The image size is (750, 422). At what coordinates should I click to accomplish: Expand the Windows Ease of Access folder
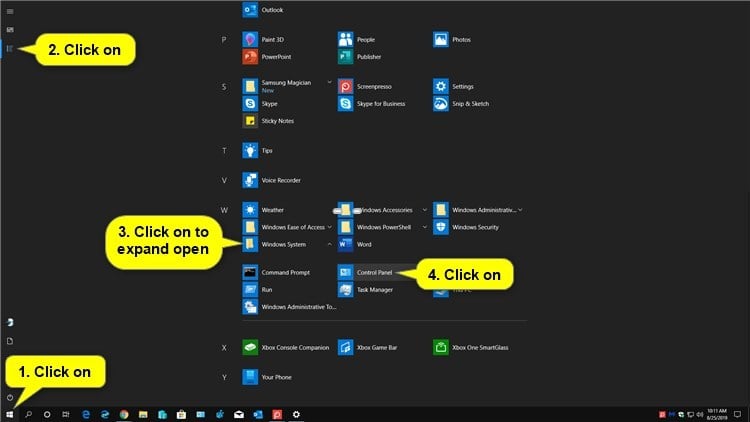329,227
